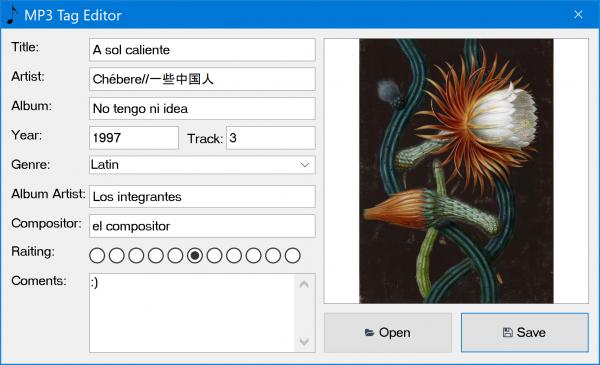Click the 'Coments:' label

(39, 281)
